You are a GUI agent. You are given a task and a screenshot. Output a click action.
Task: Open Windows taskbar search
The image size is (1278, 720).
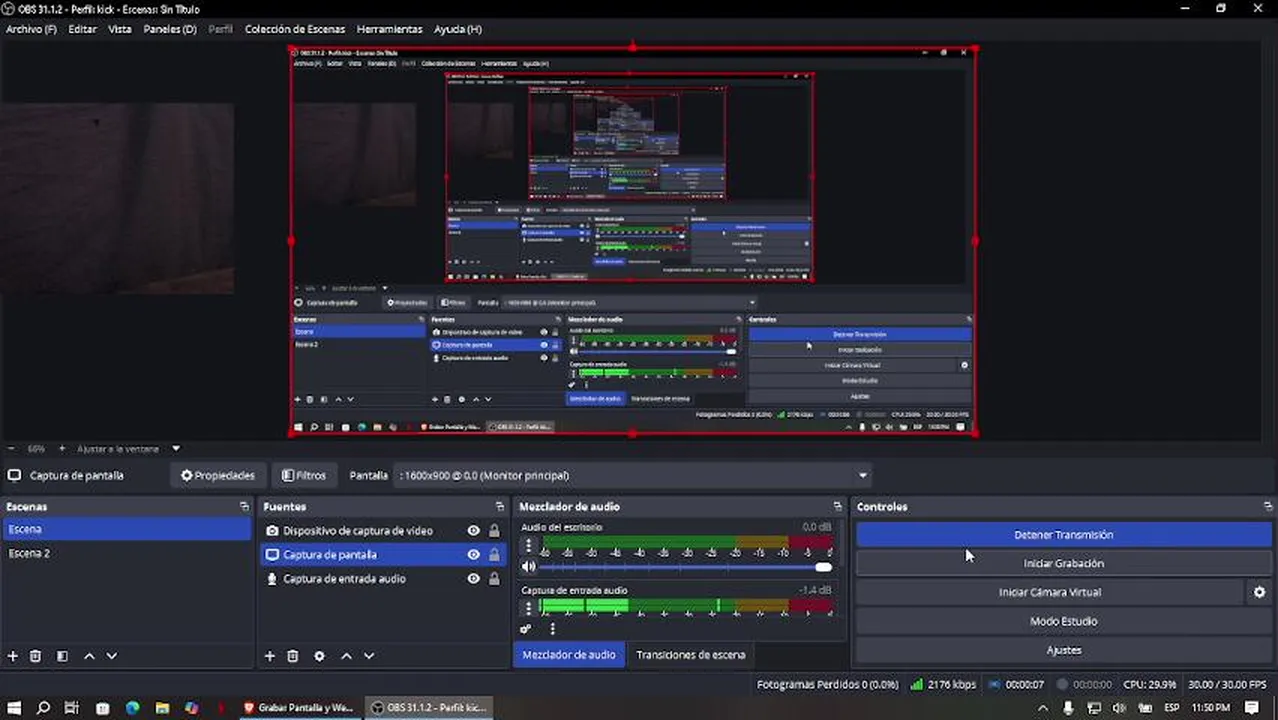[x=43, y=708]
